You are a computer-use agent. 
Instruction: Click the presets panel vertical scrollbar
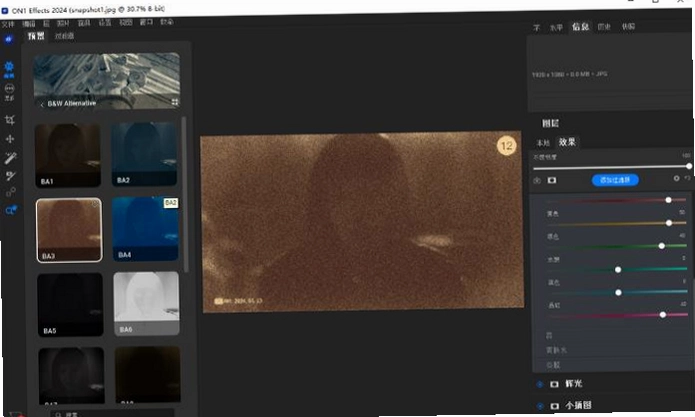point(184,195)
